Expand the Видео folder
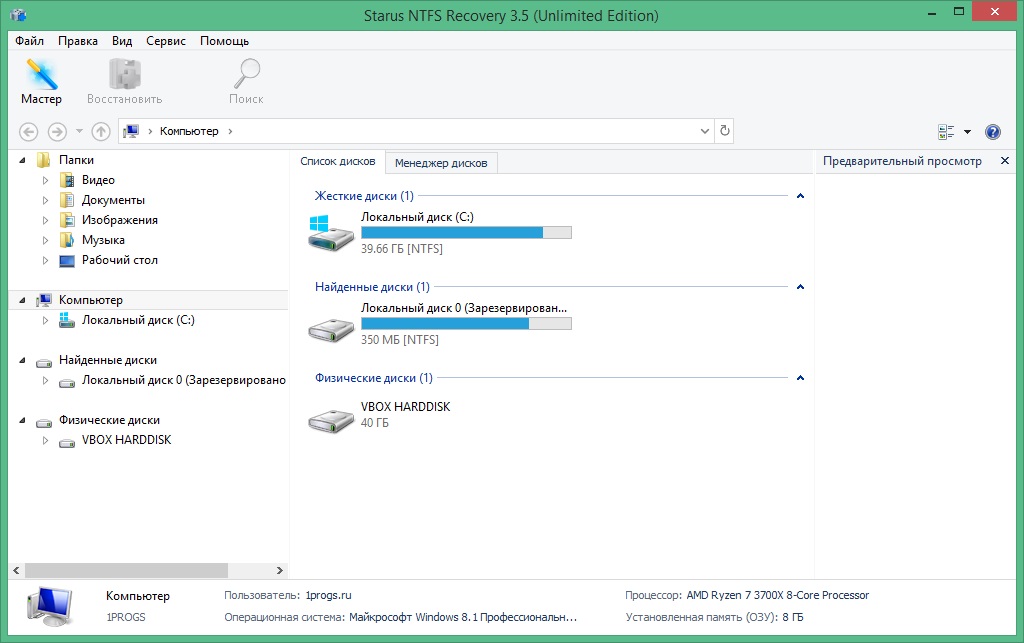 pos(45,180)
